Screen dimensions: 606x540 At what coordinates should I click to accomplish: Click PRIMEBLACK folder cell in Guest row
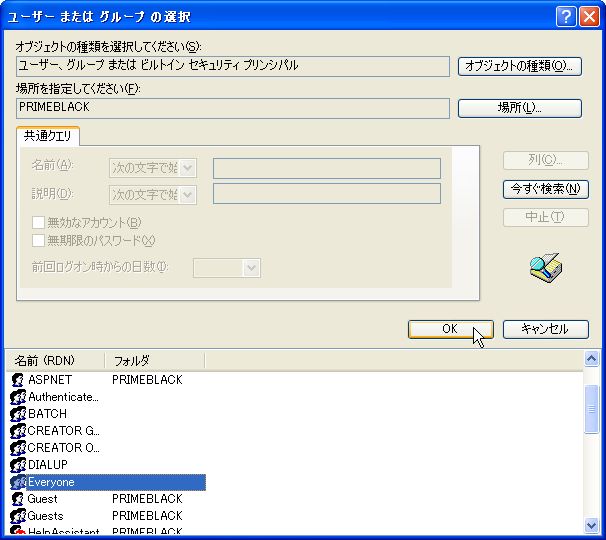(147, 499)
